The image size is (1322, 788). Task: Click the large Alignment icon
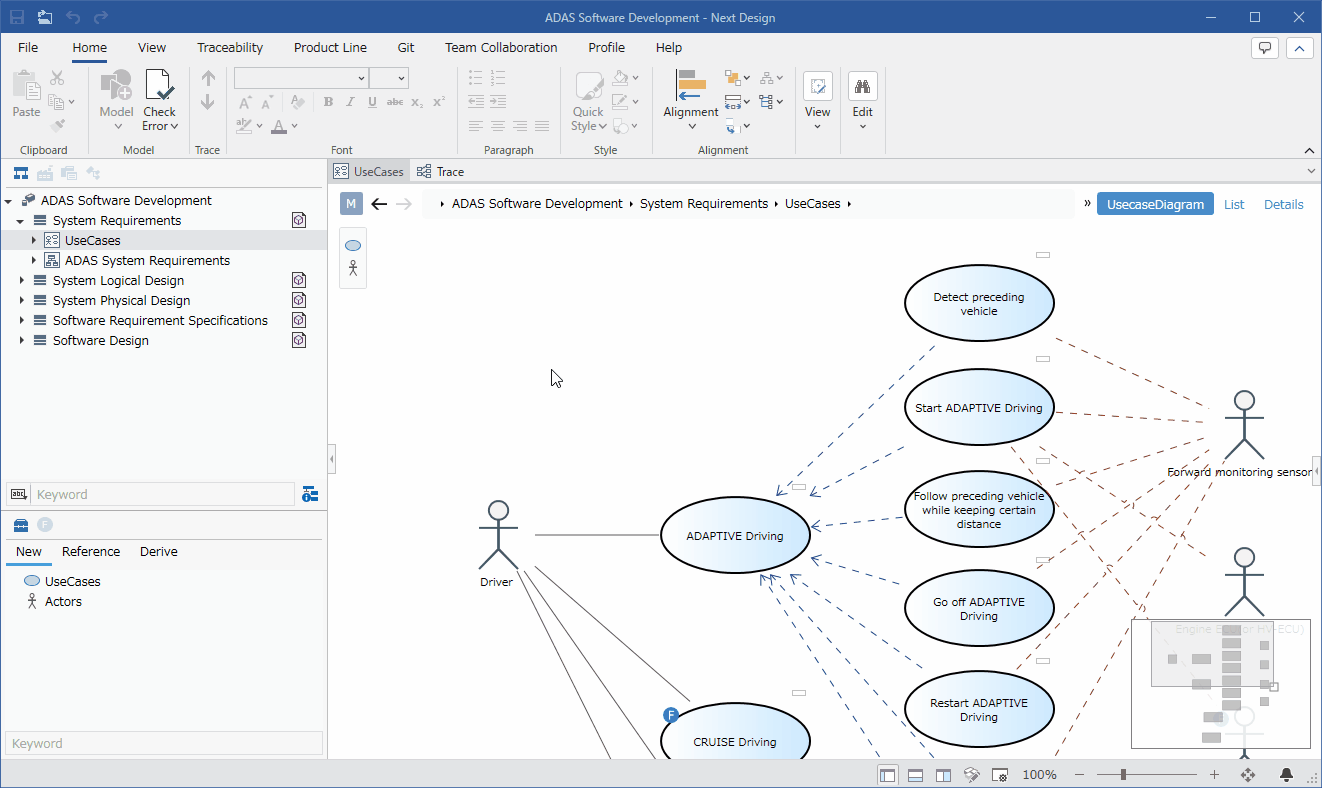691,85
